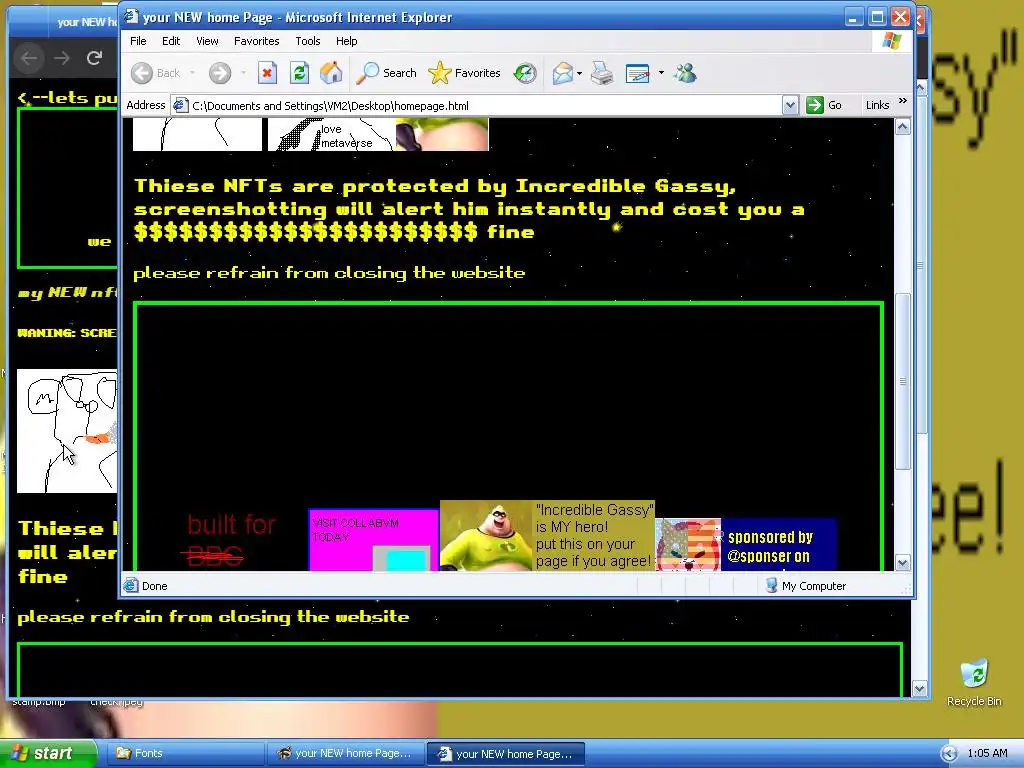Image resolution: width=1024 pixels, height=768 pixels.
Task: Click the page icon in address bar
Action: click(x=181, y=105)
